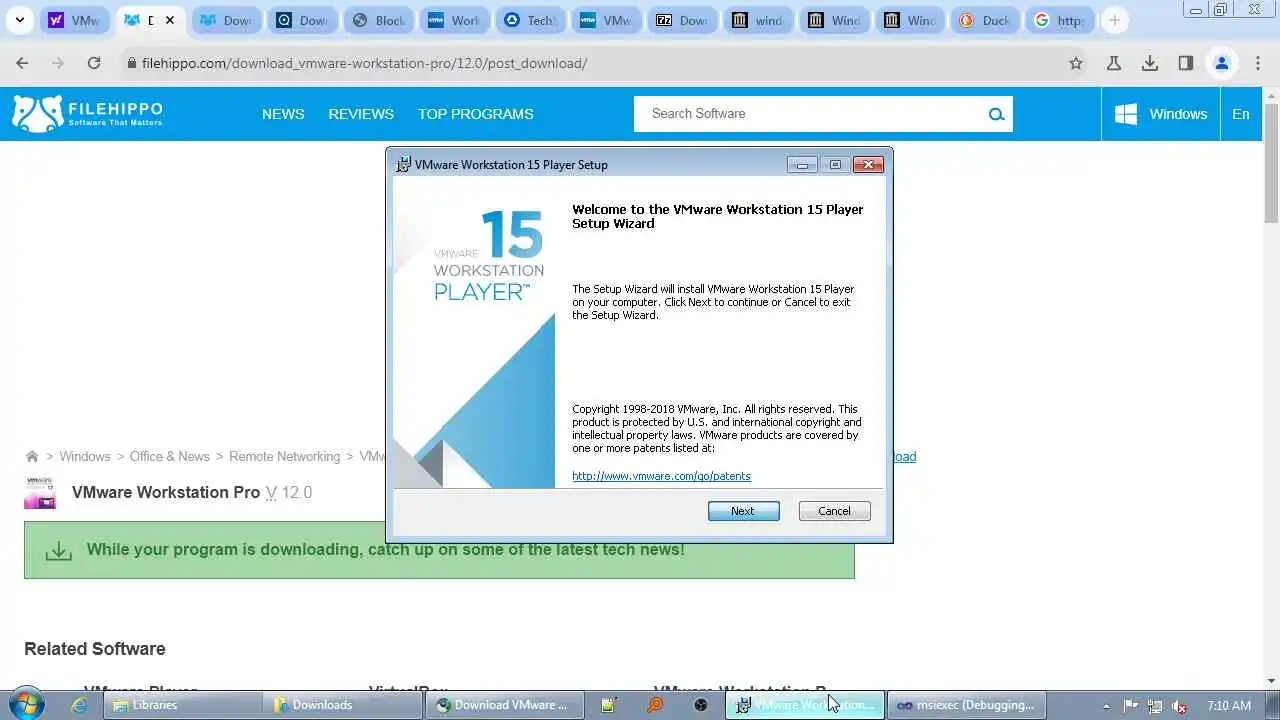Click the Remote Networking breadcrumb link
1280x720 pixels.
285,457
